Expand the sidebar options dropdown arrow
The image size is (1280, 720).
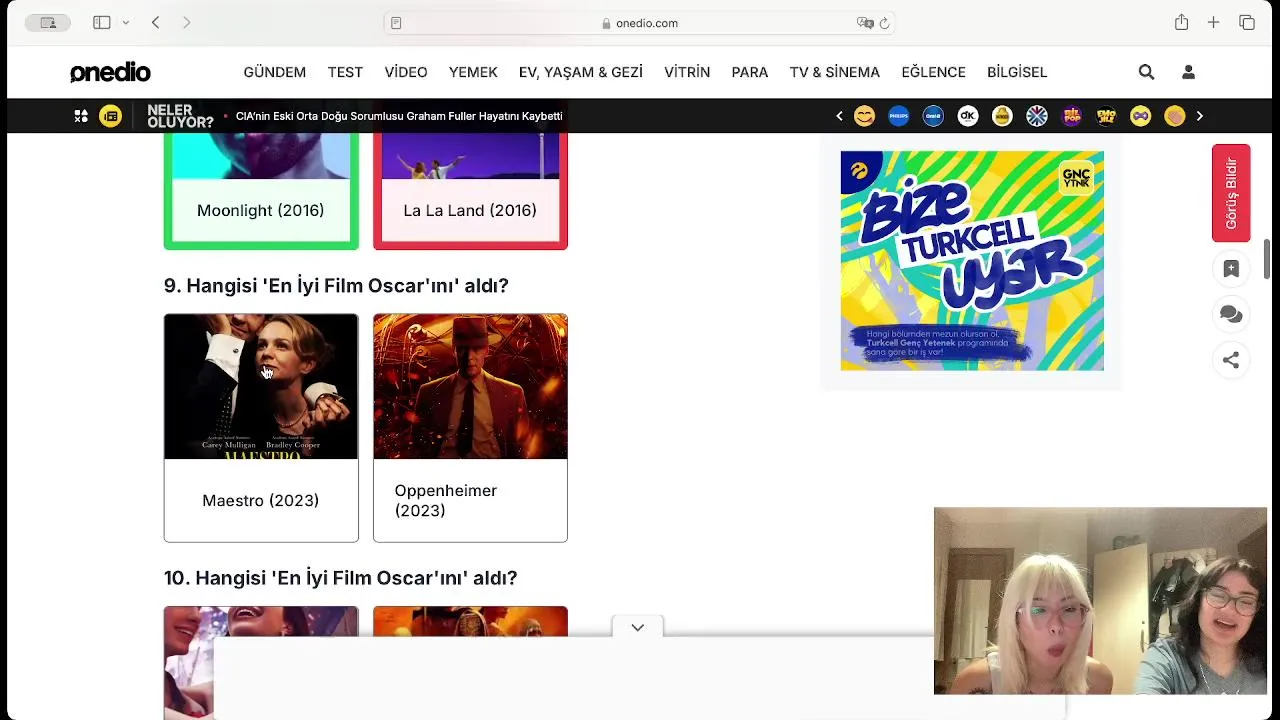(x=125, y=22)
